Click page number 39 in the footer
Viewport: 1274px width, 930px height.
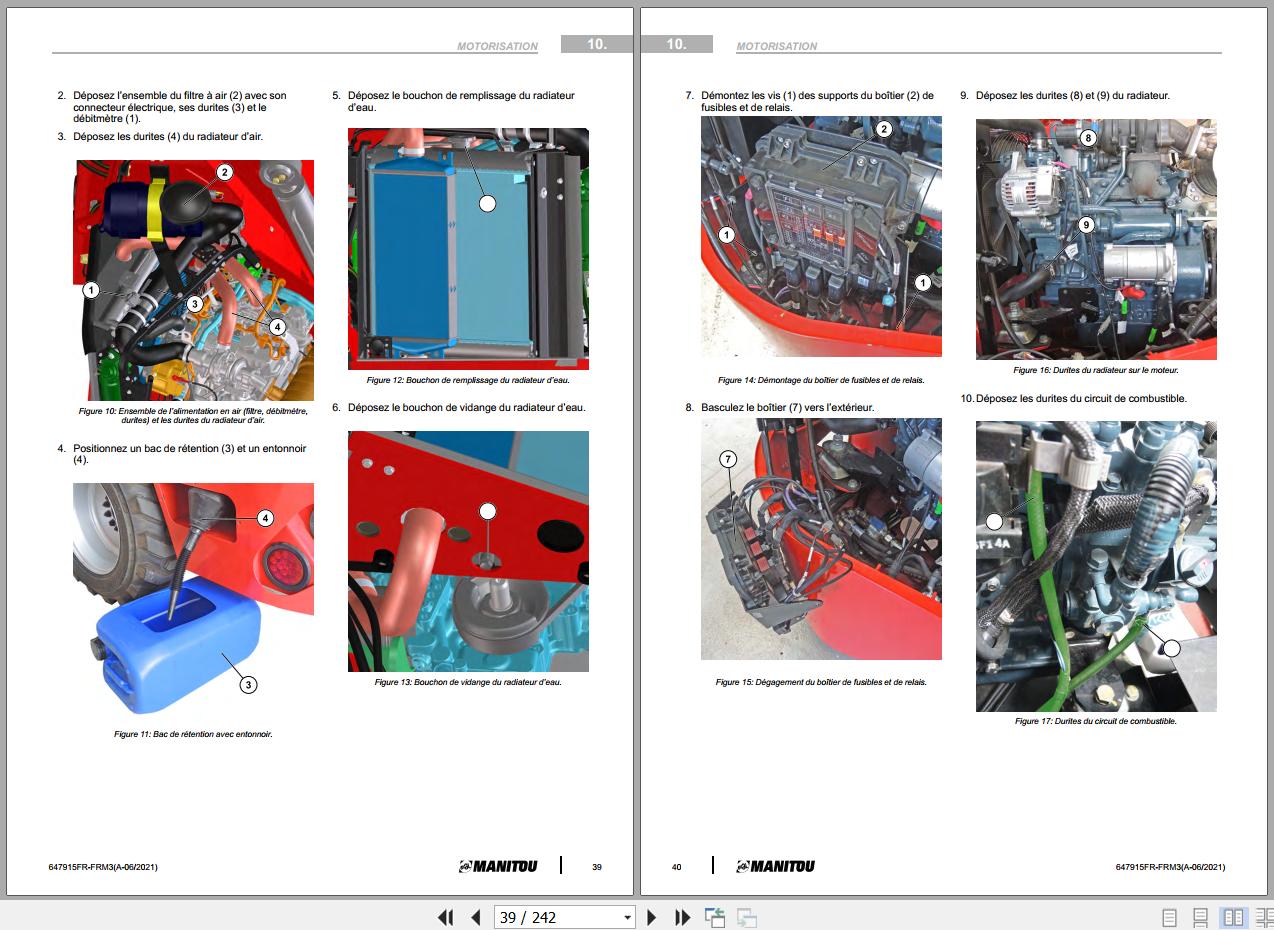(597, 867)
